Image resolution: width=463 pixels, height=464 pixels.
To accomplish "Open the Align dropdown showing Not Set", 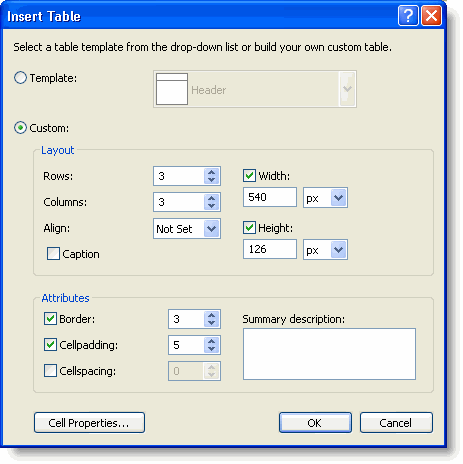I will point(187,229).
